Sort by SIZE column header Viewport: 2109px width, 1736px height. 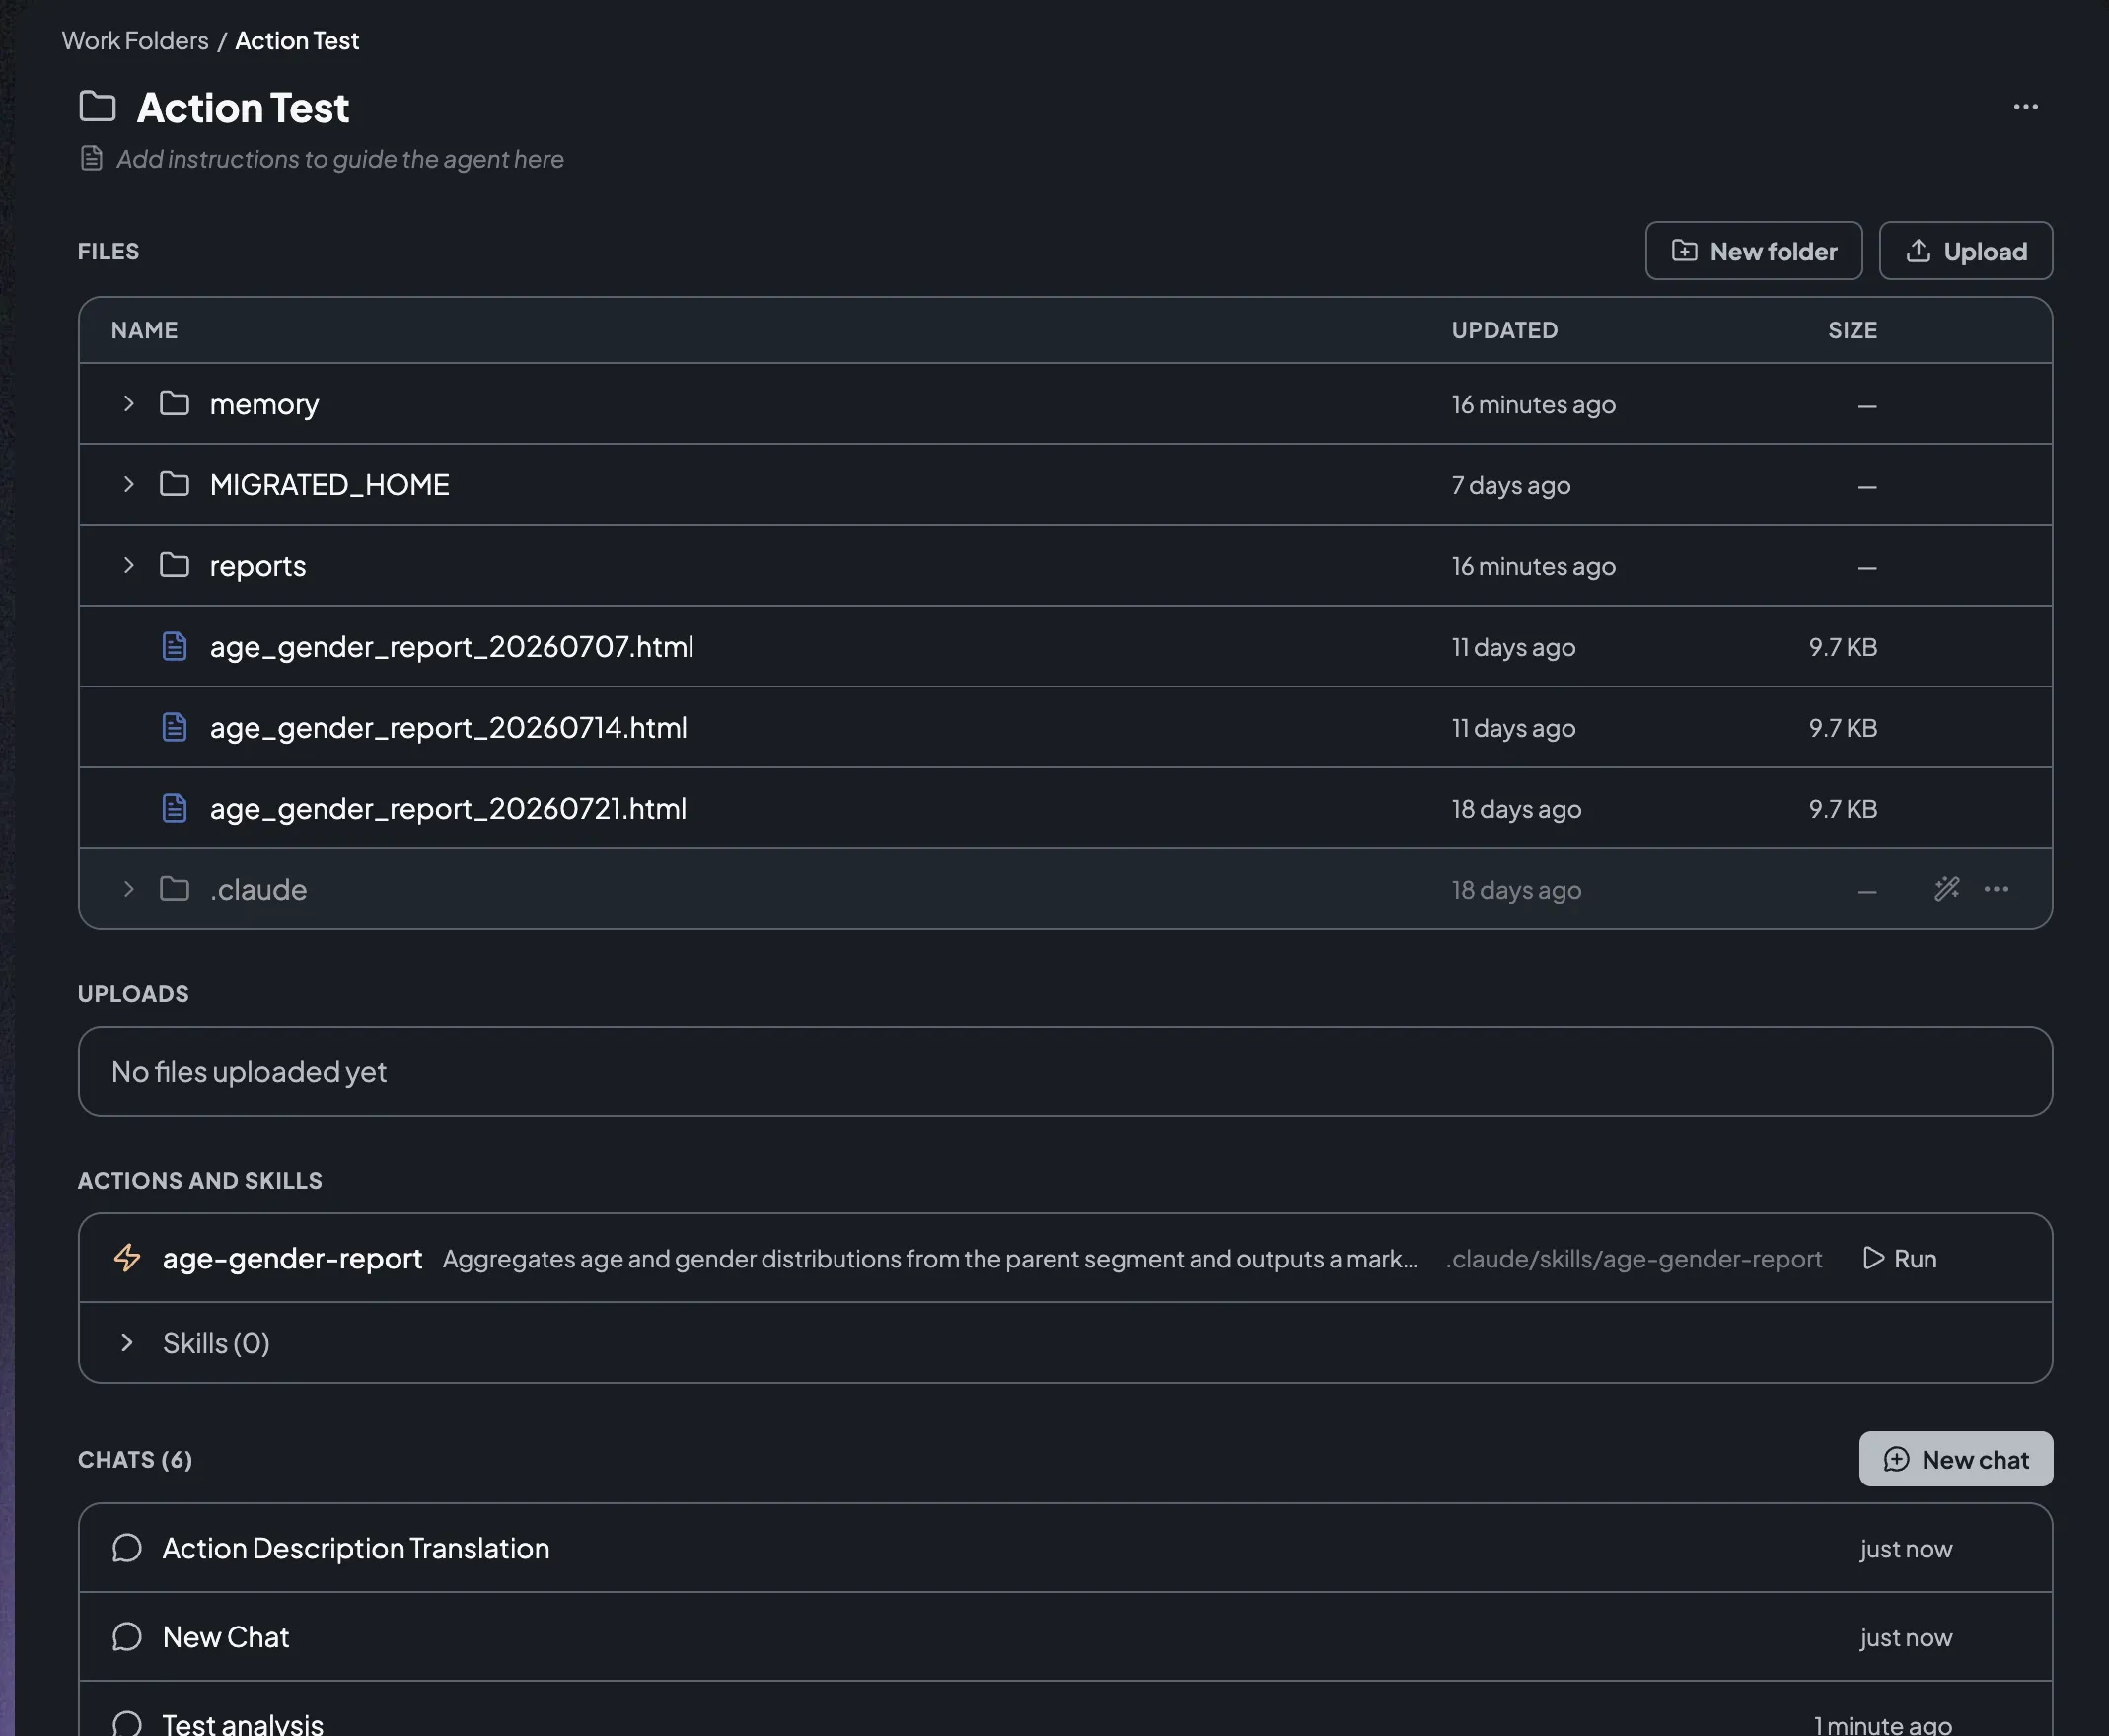(x=1852, y=330)
